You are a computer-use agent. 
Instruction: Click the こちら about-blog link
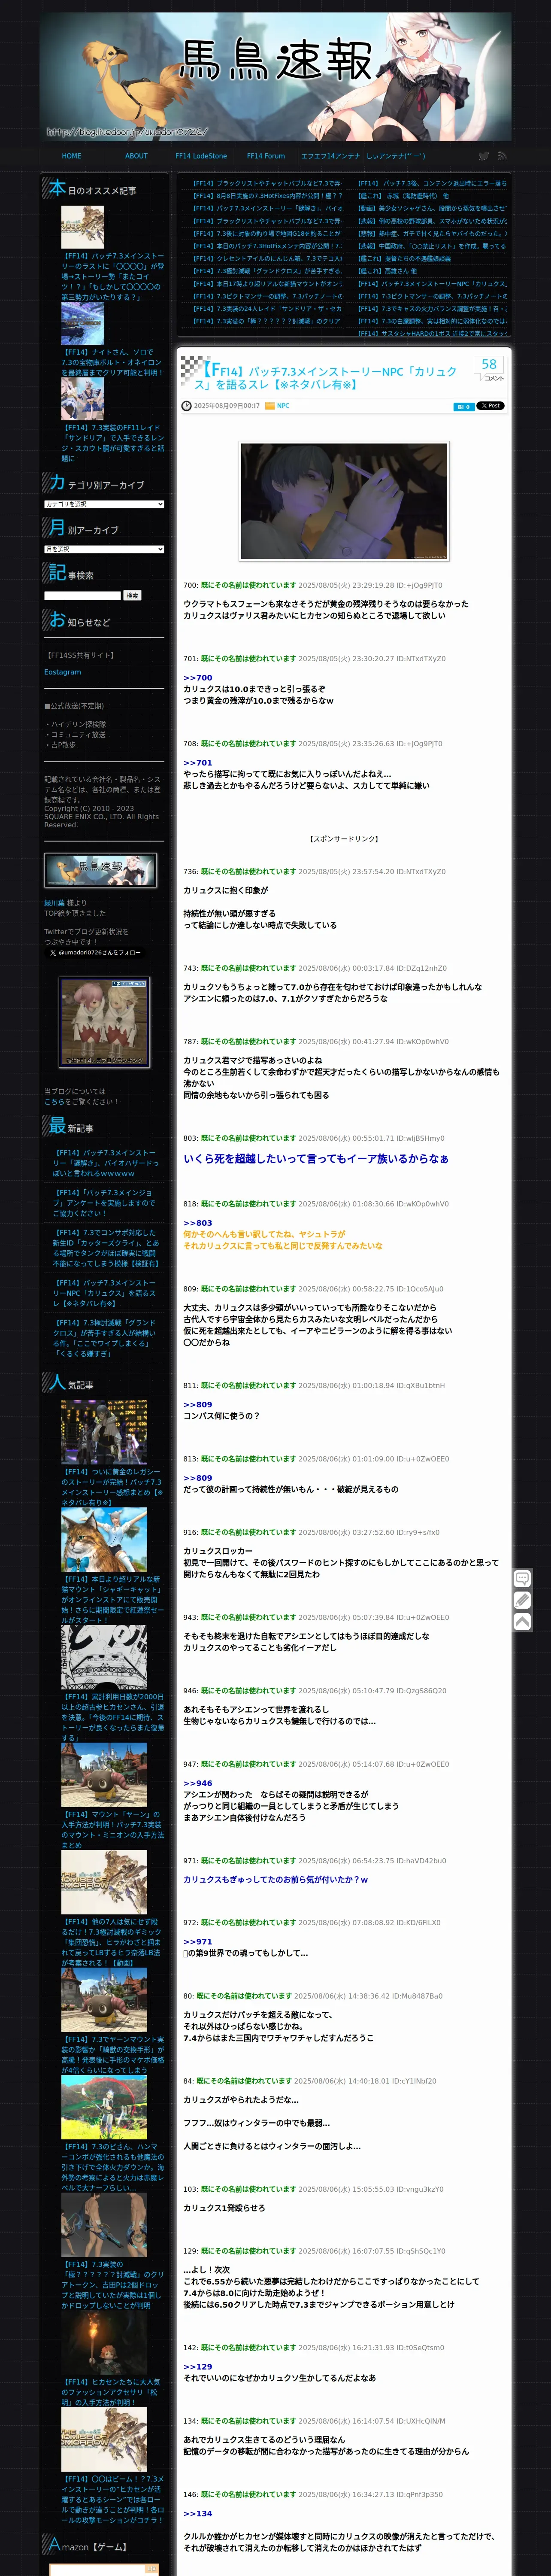pyautogui.click(x=55, y=1102)
